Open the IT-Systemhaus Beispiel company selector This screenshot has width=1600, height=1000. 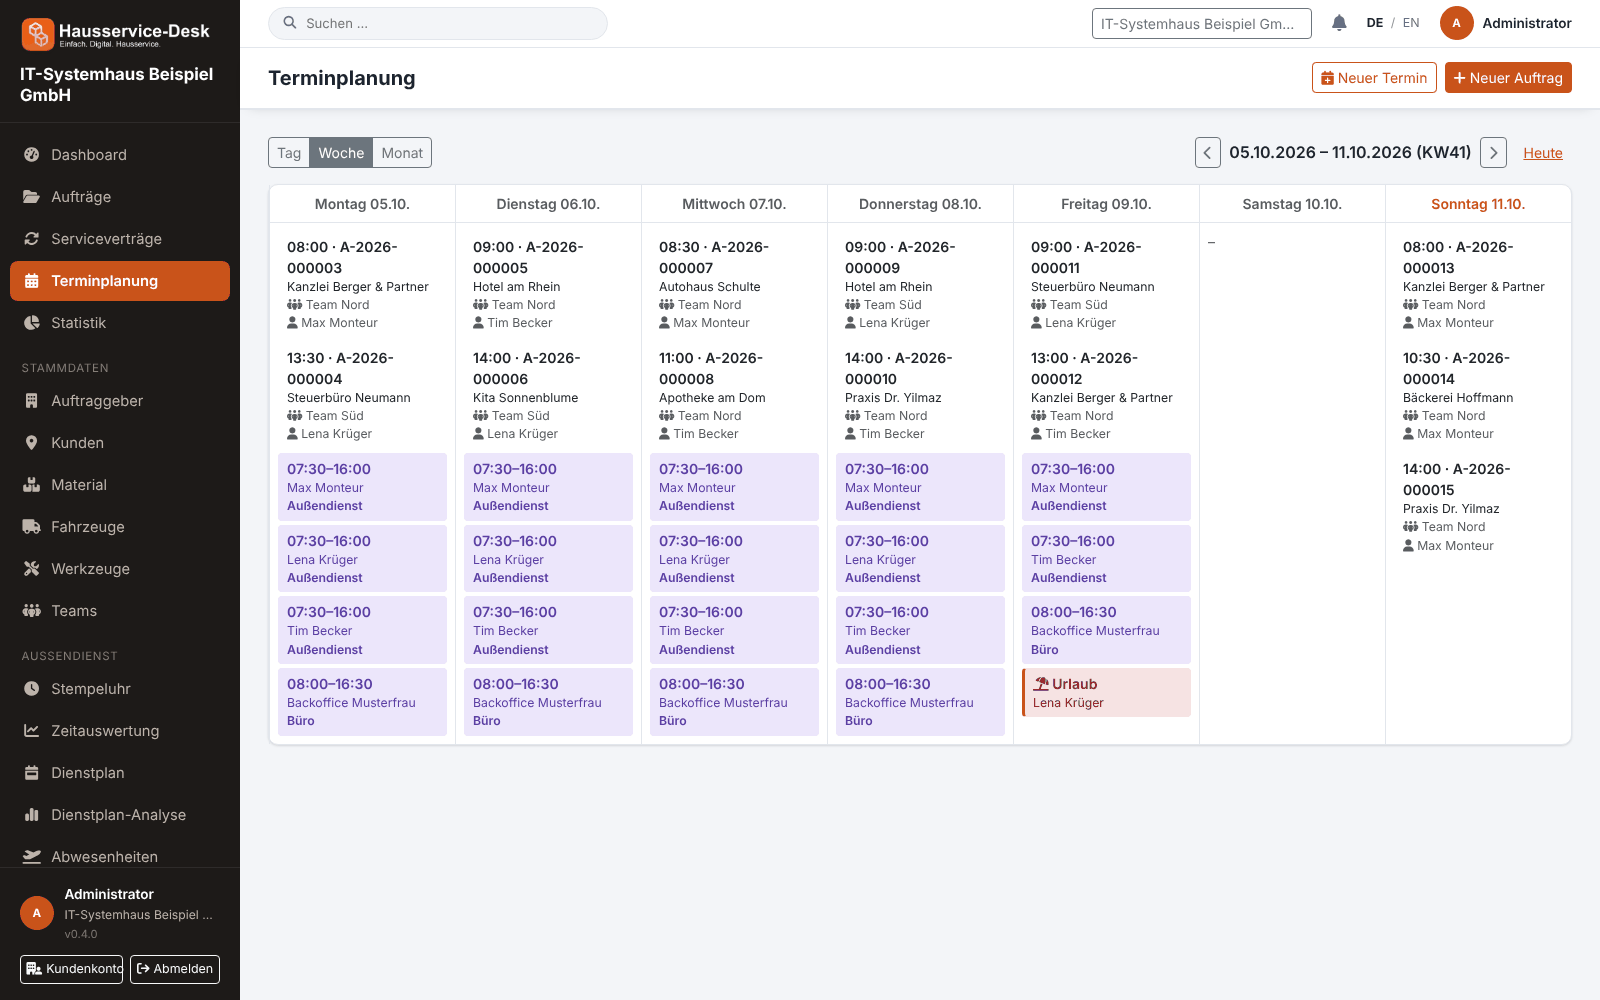pyautogui.click(x=1202, y=24)
